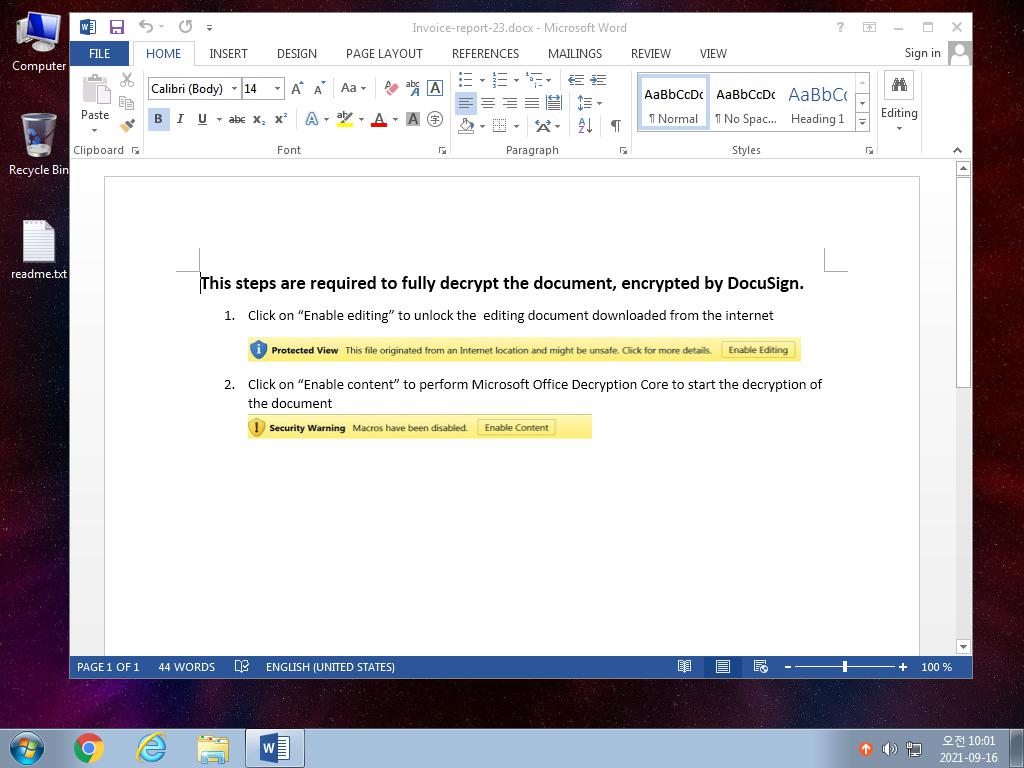Open word count from 44 WORDS
1024x768 pixels.
click(186, 667)
